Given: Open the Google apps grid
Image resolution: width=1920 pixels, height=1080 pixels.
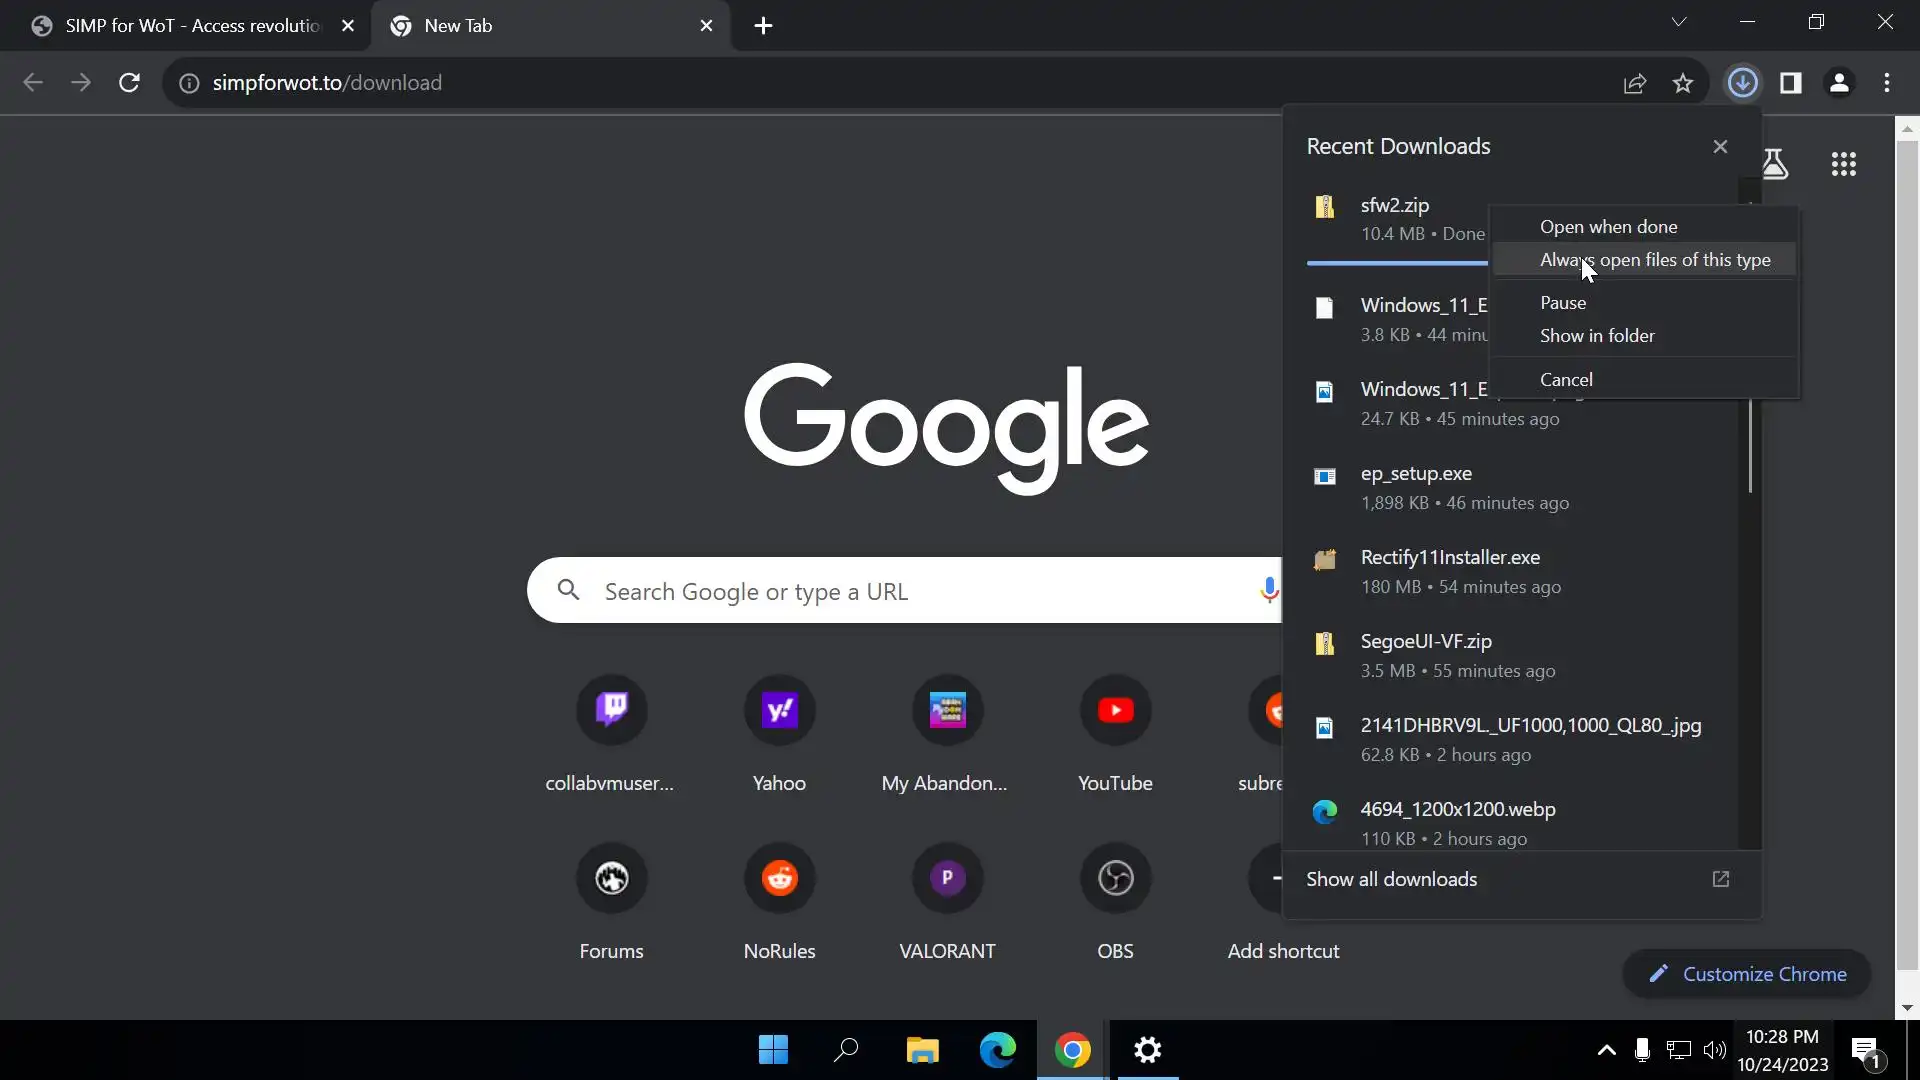Looking at the screenshot, I should [1843, 164].
